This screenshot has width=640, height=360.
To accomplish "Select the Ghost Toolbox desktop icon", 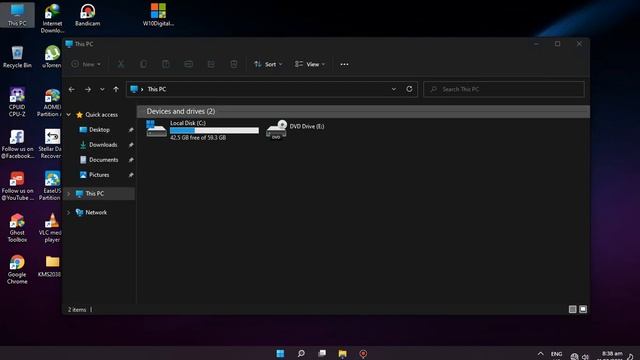I will click(17, 228).
